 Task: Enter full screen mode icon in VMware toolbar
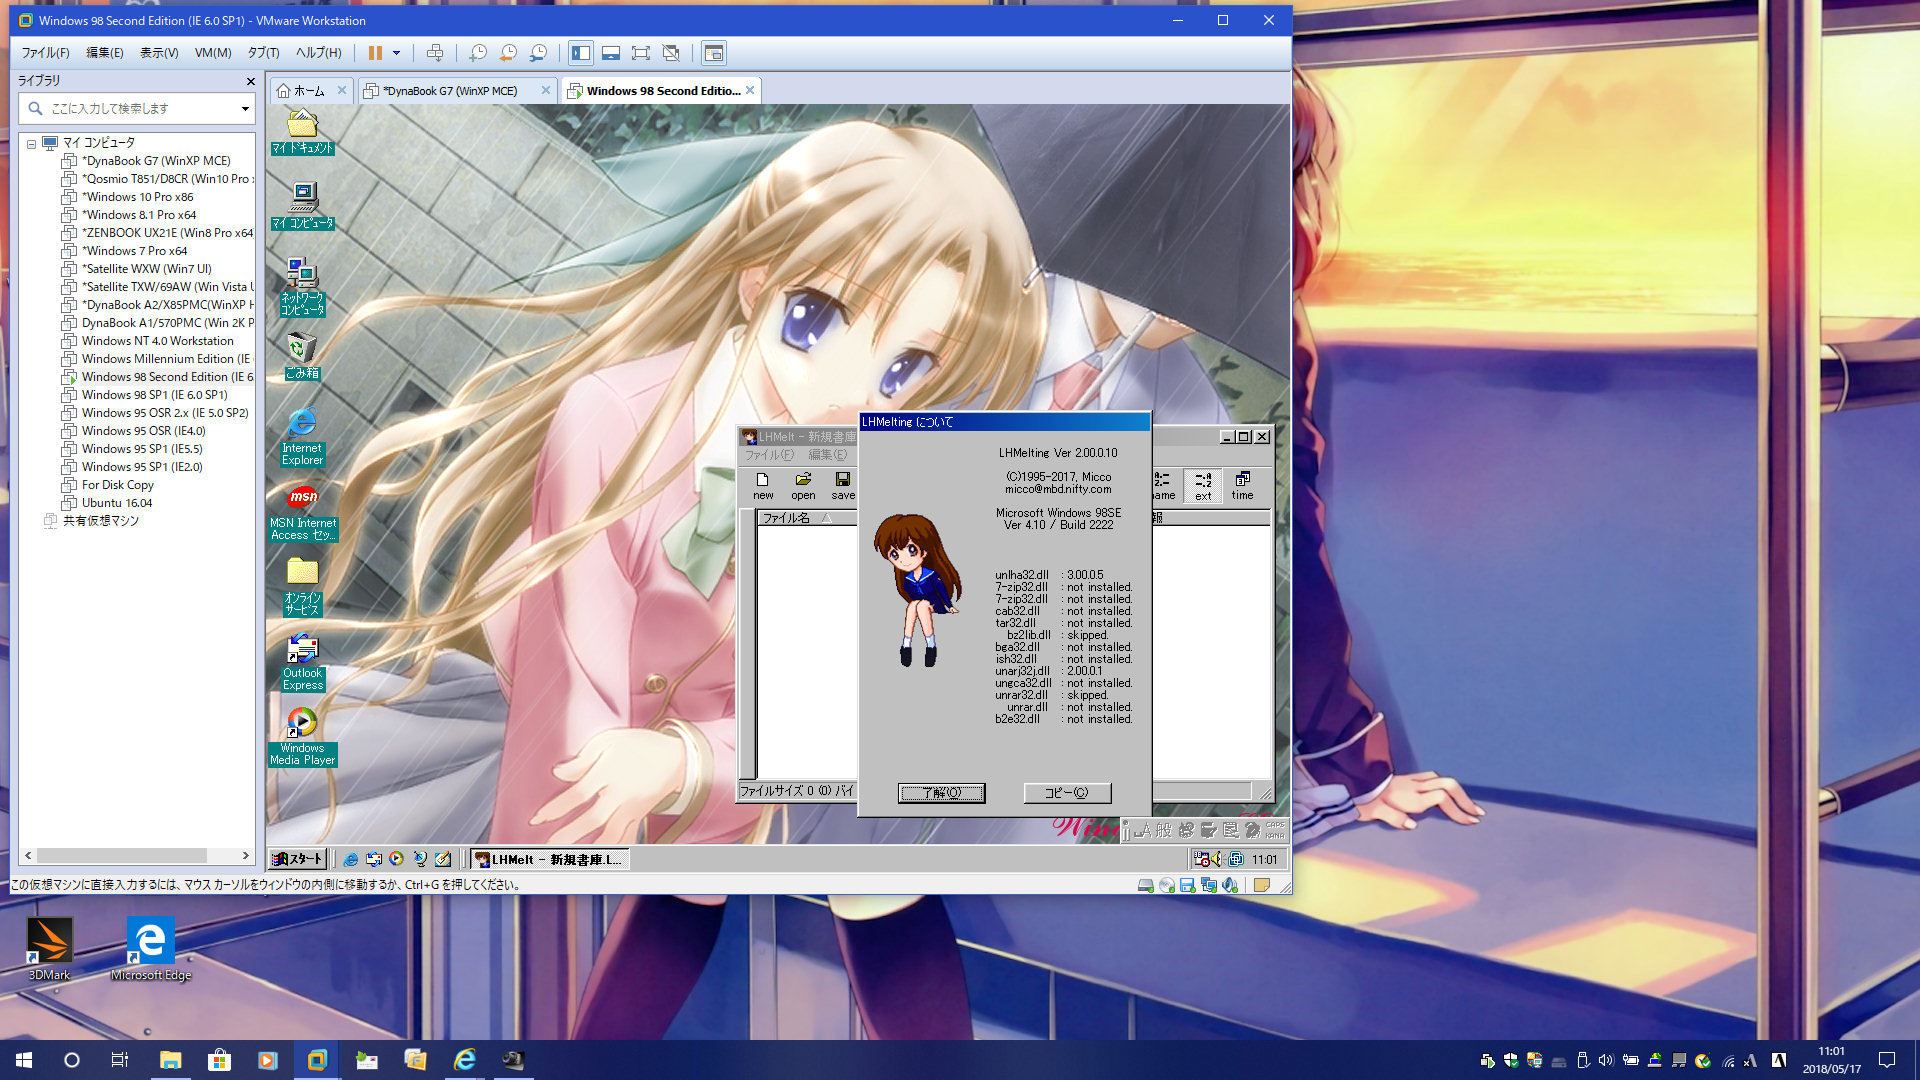pos(641,53)
